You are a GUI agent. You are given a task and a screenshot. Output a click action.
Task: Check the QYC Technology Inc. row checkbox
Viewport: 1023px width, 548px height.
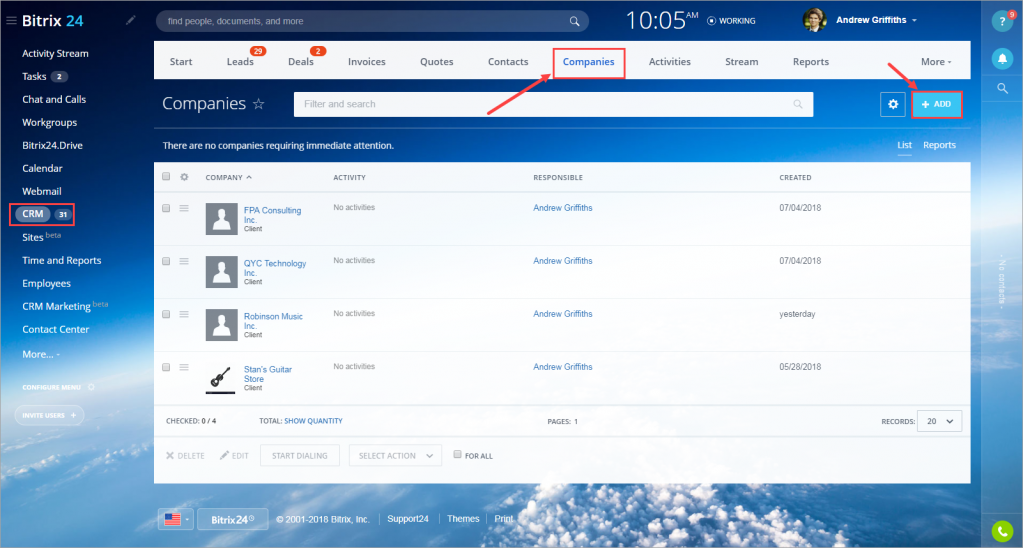pos(166,261)
